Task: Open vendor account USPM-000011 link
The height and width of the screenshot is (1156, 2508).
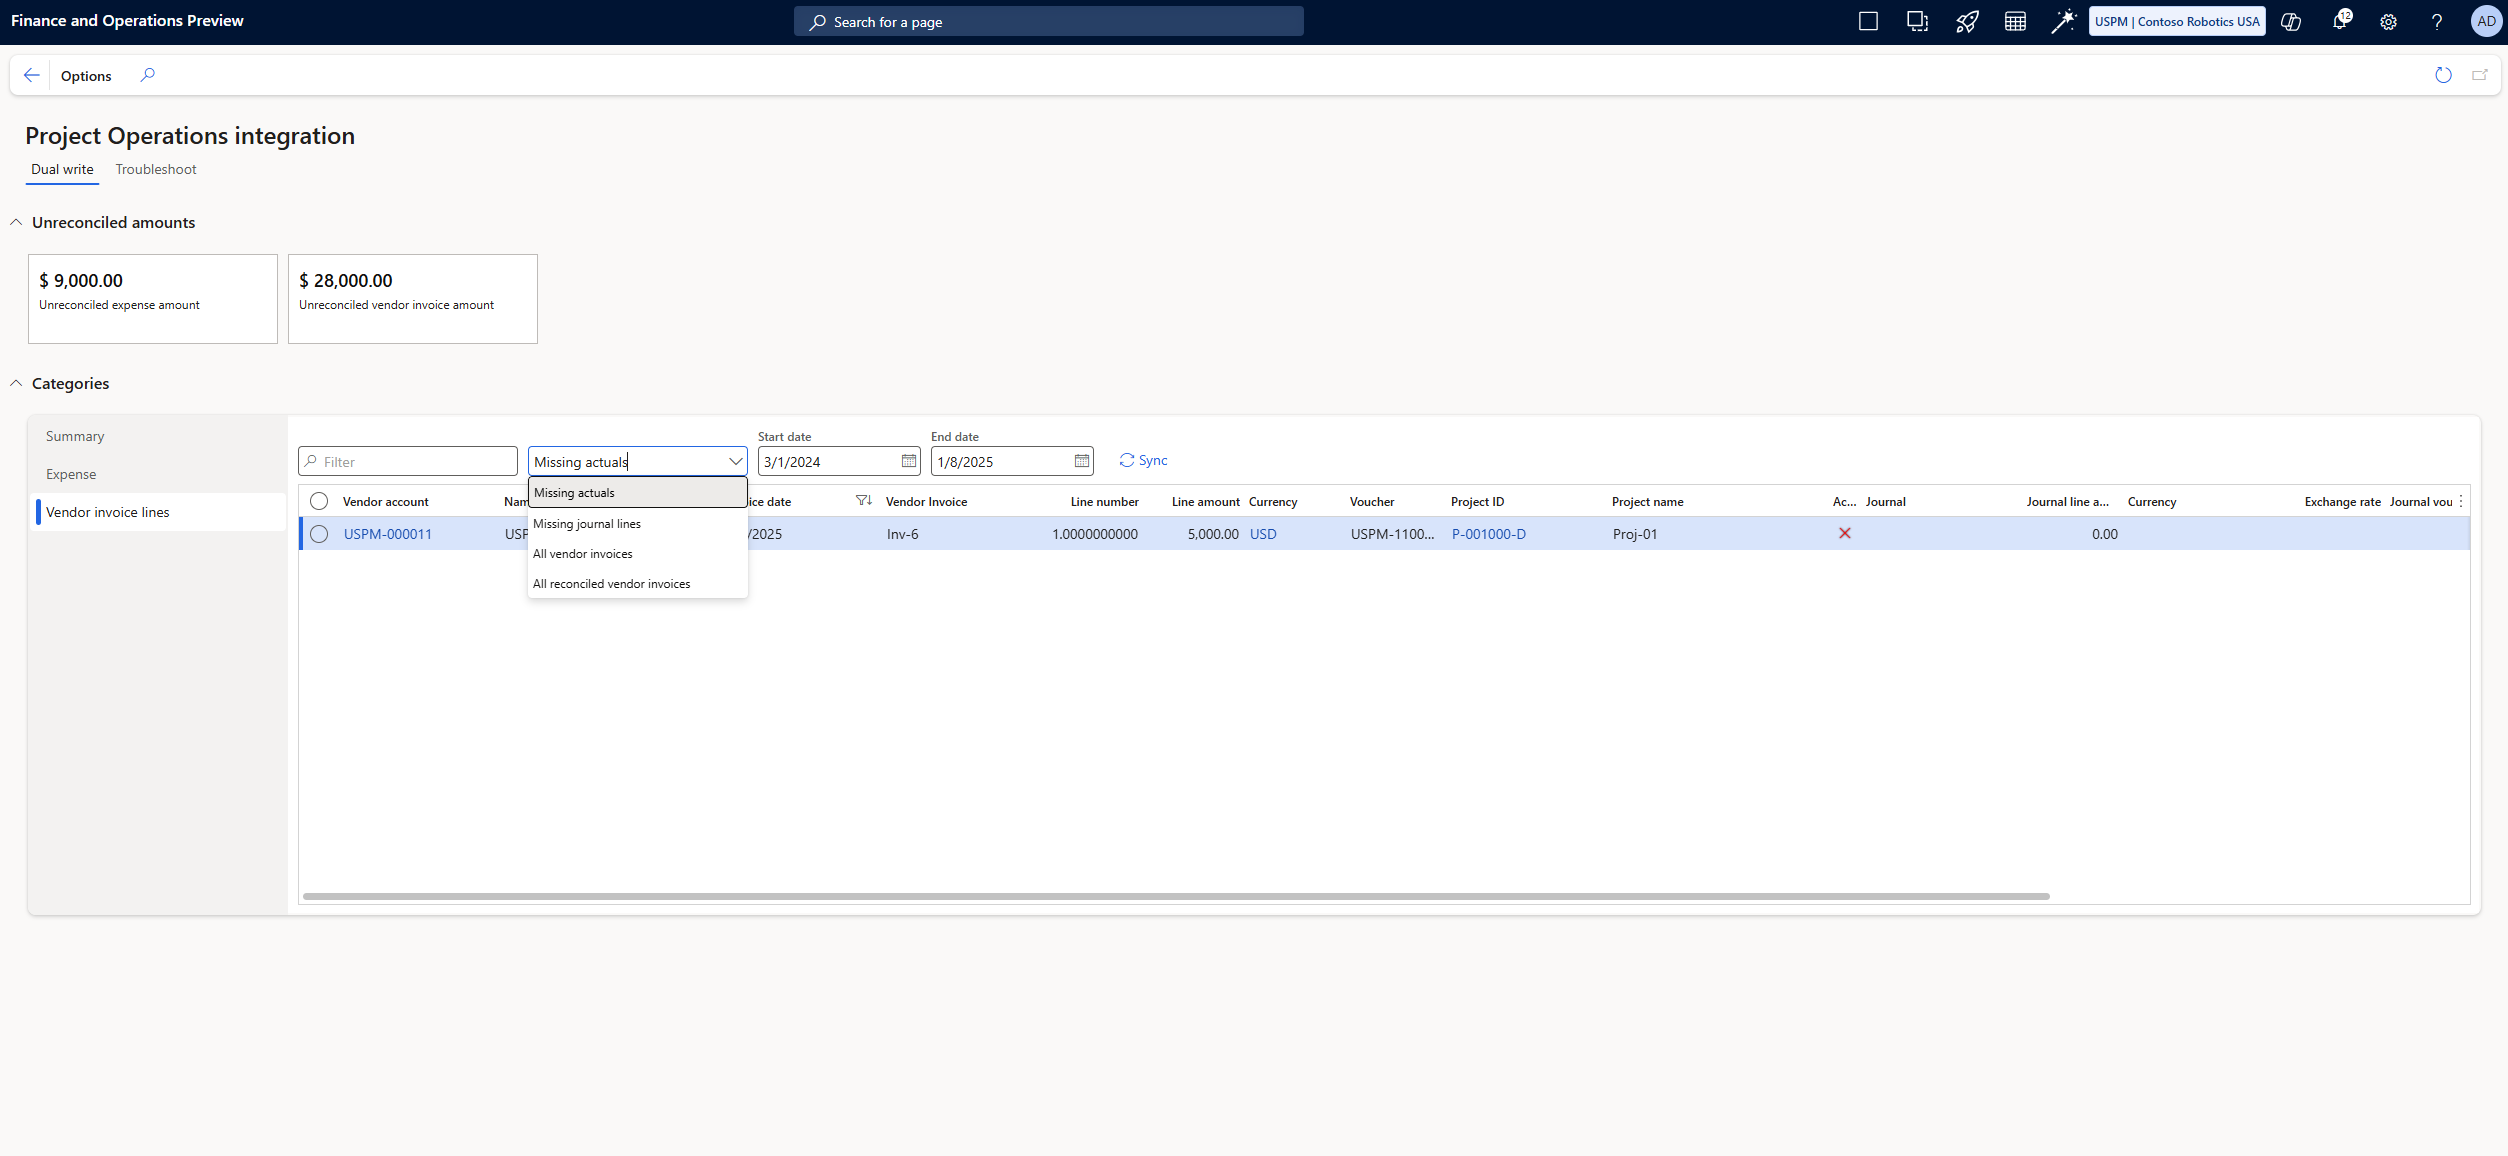Action: [x=388, y=534]
